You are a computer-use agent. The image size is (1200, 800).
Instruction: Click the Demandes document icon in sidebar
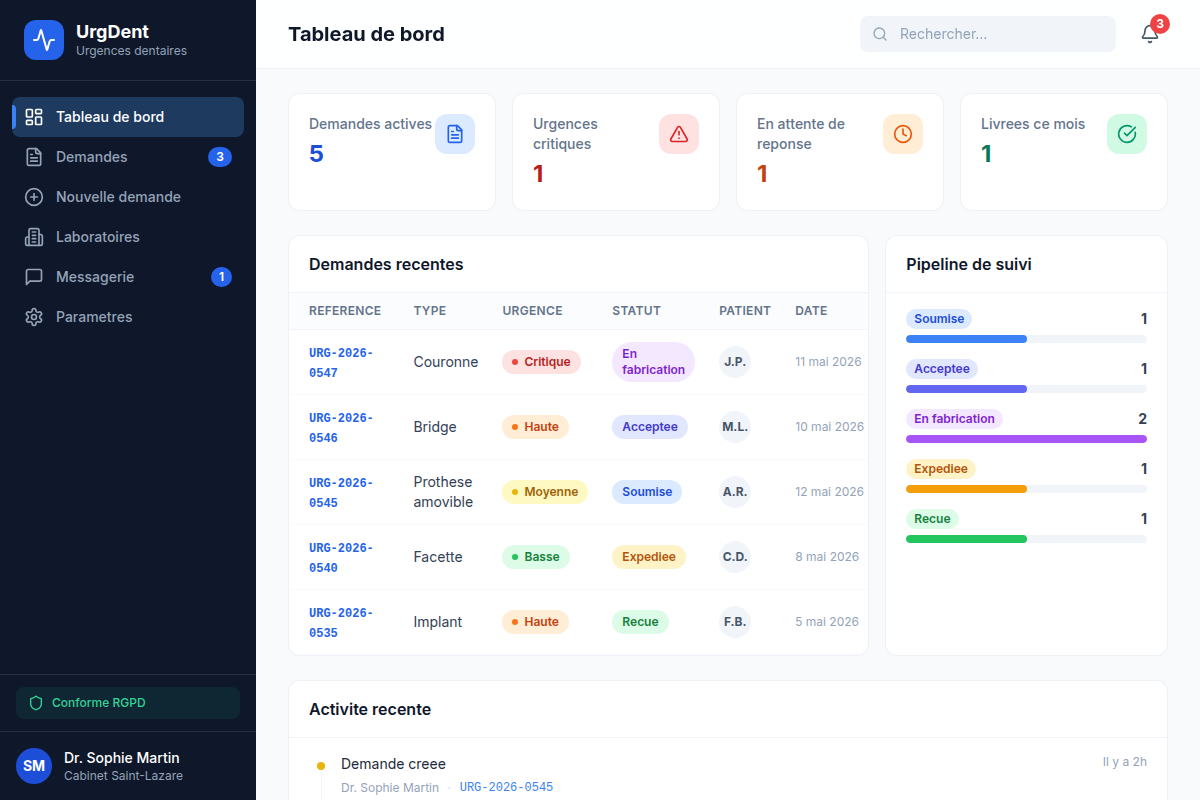point(34,157)
